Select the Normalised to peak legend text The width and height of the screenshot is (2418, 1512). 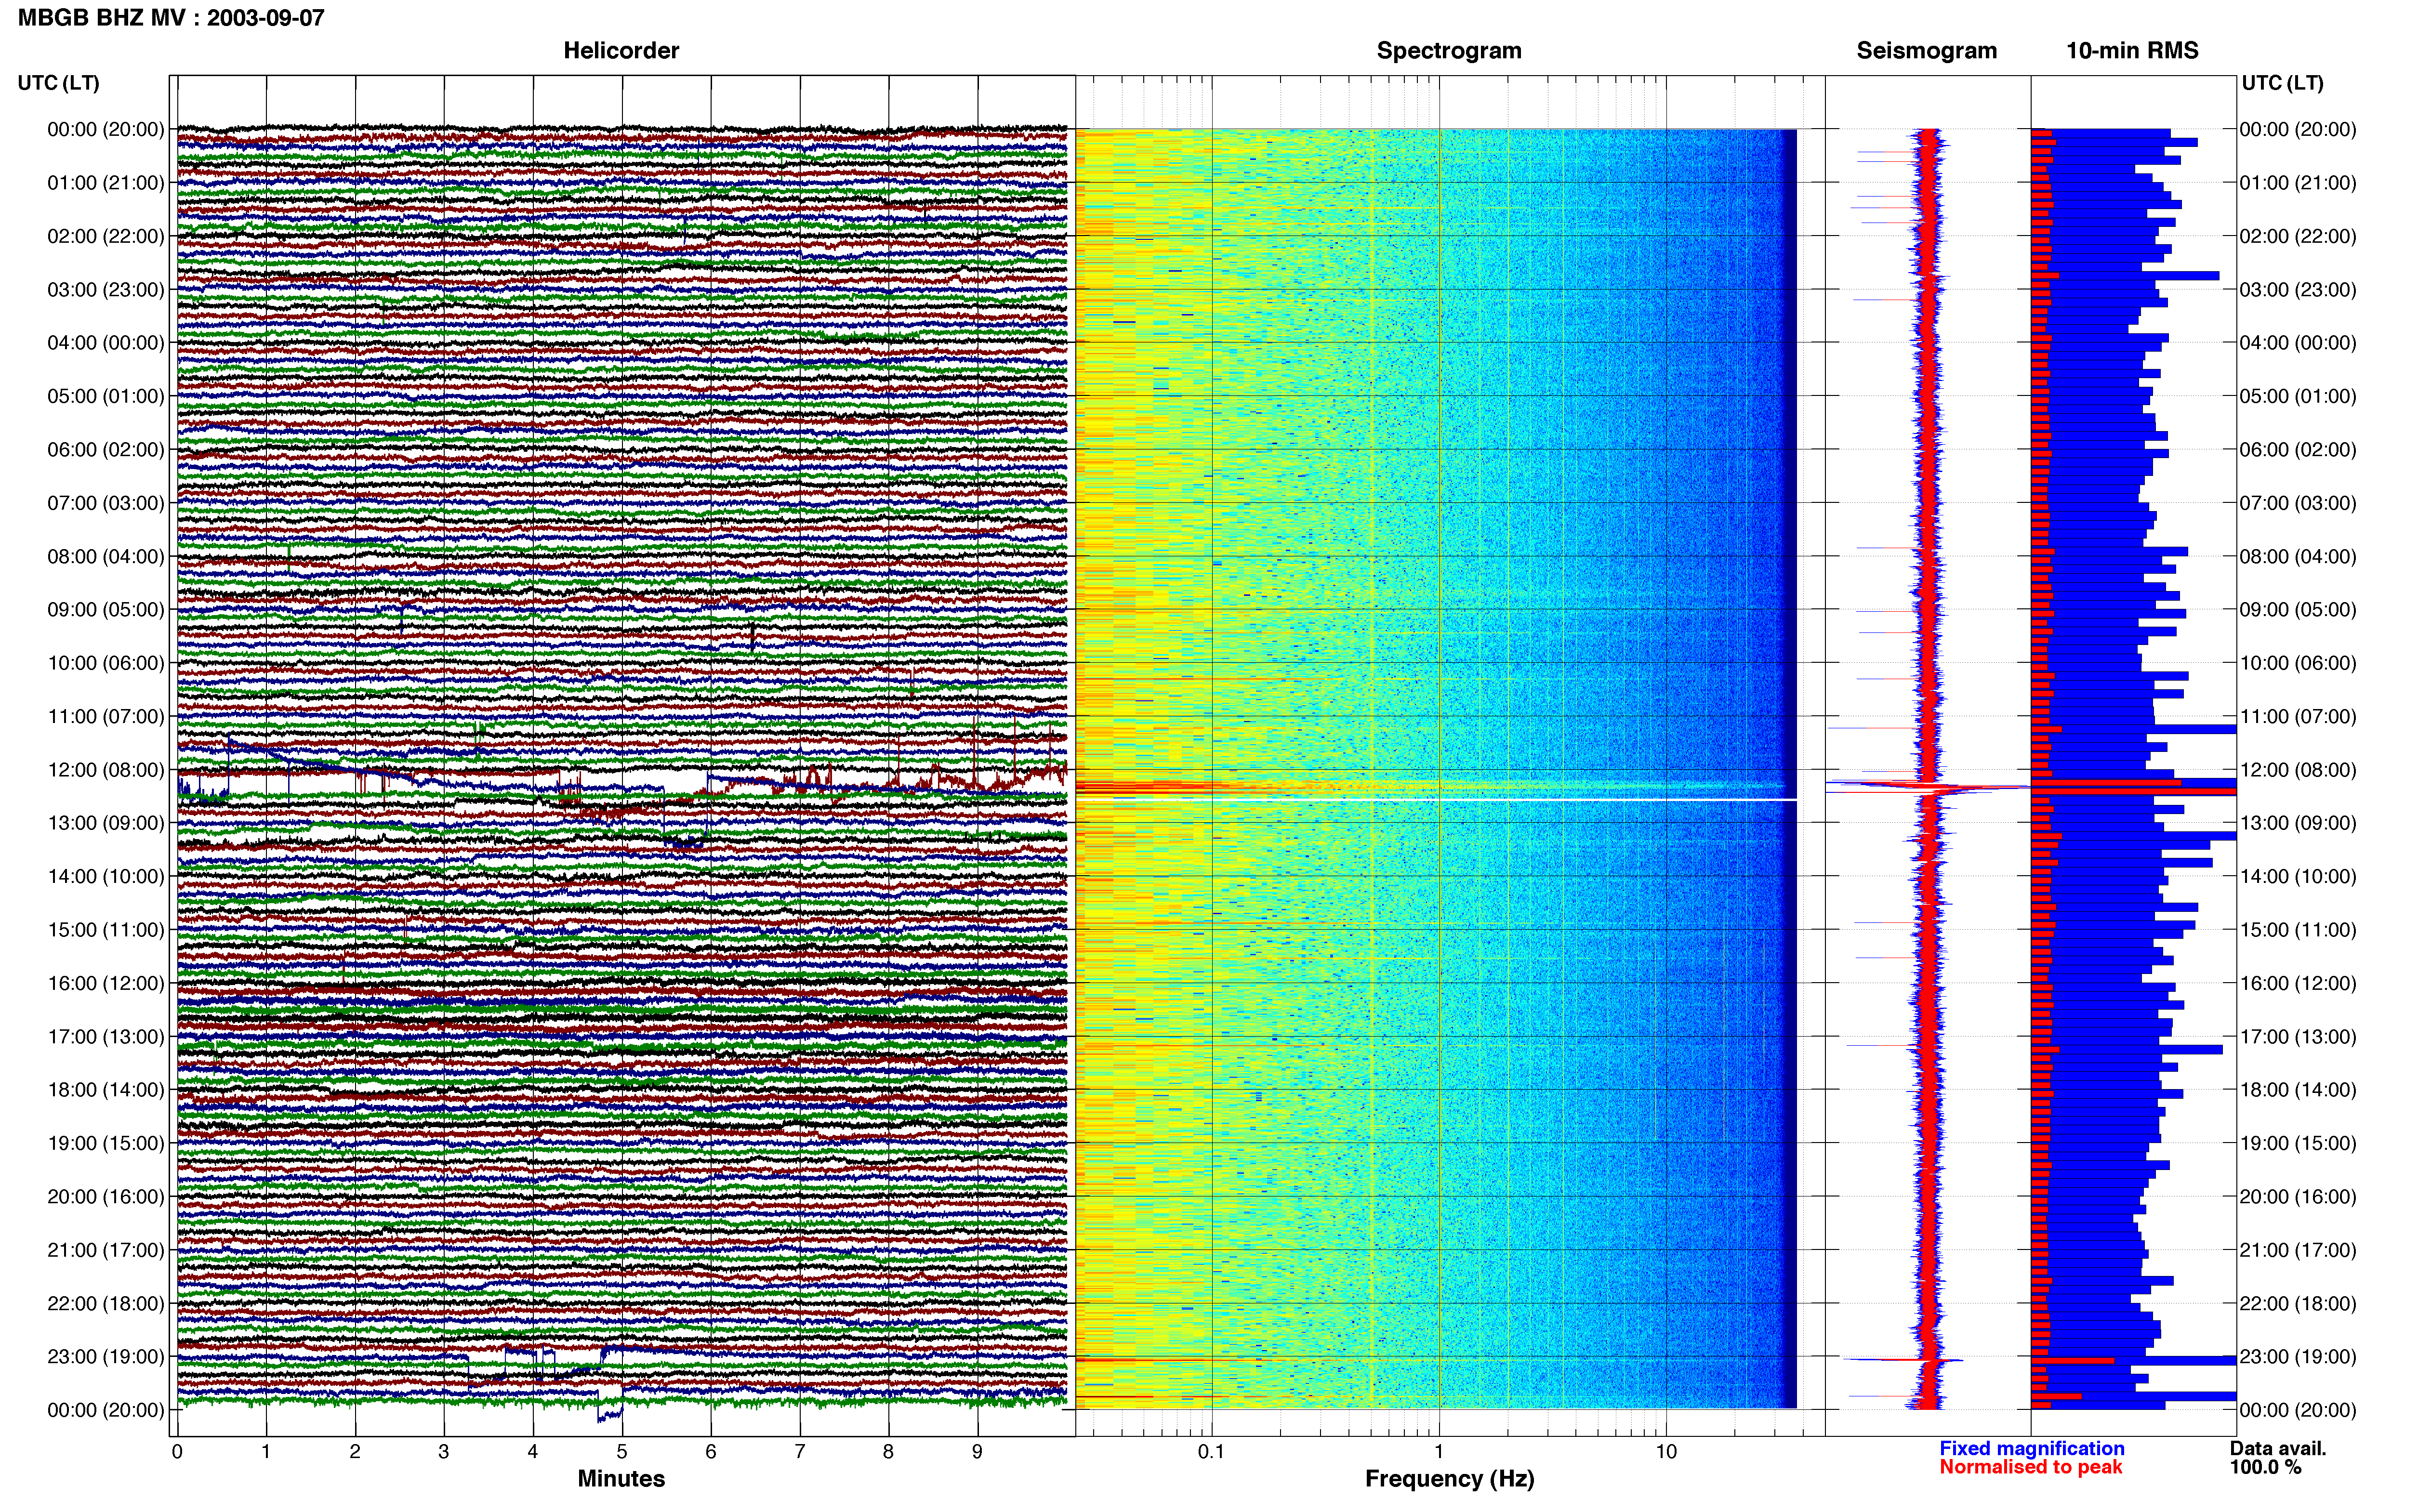[2030, 1467]
